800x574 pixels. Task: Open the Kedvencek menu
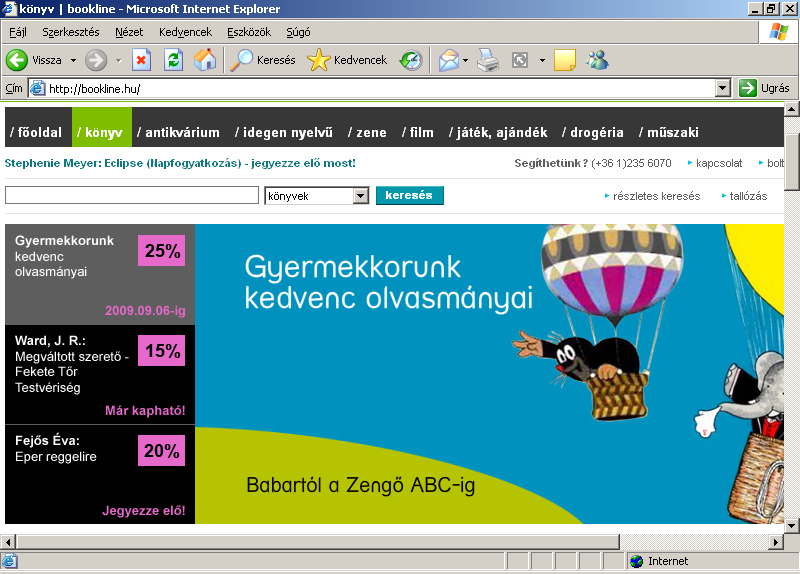pyautogui.click(x=185, y=32)
